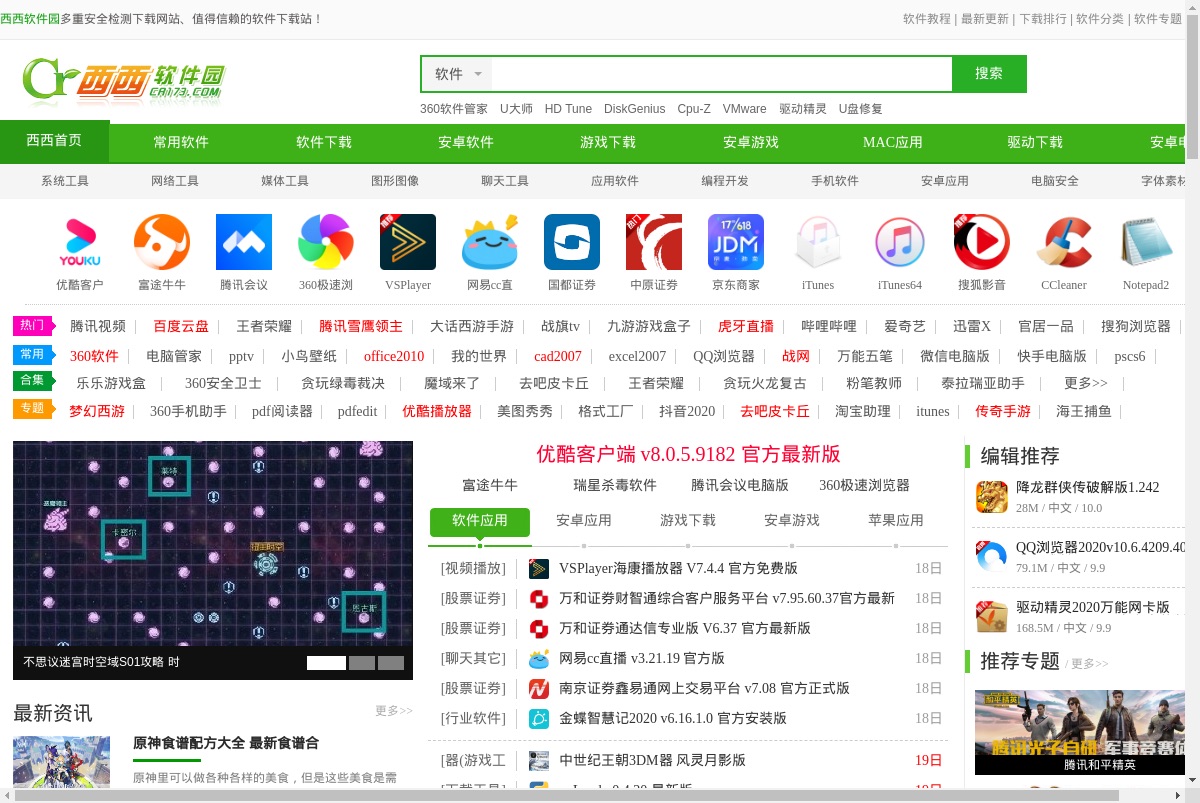Open the Notepad2 app icon
The width and height of the screenshot is (1200, 803).
click(1146, 242)
